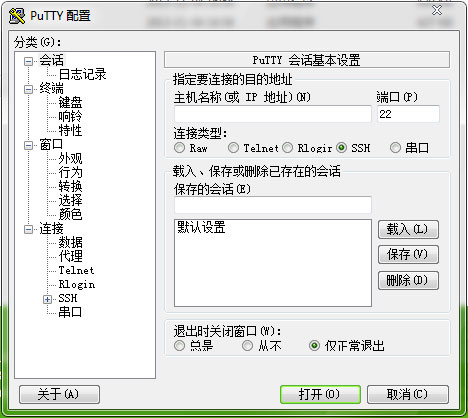The width and height of the screenshot is (468, 418).
Task: Open the 颜色 settings category
Action: point(70,214)
